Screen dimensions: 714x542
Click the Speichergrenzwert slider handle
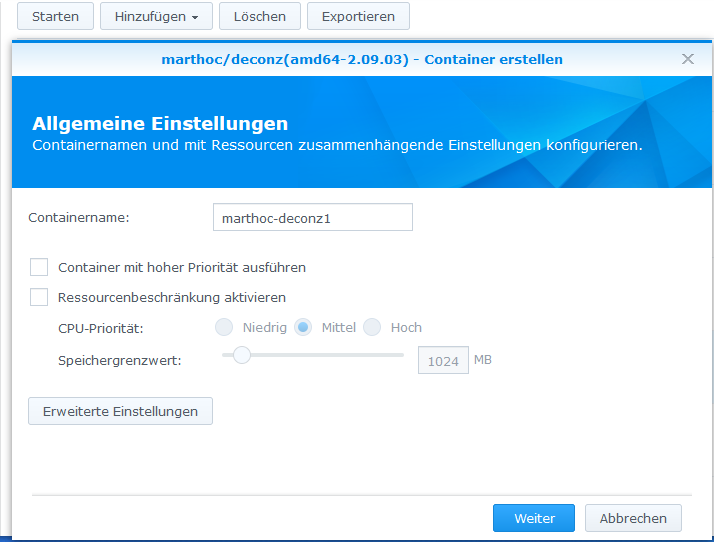point(242,355)
